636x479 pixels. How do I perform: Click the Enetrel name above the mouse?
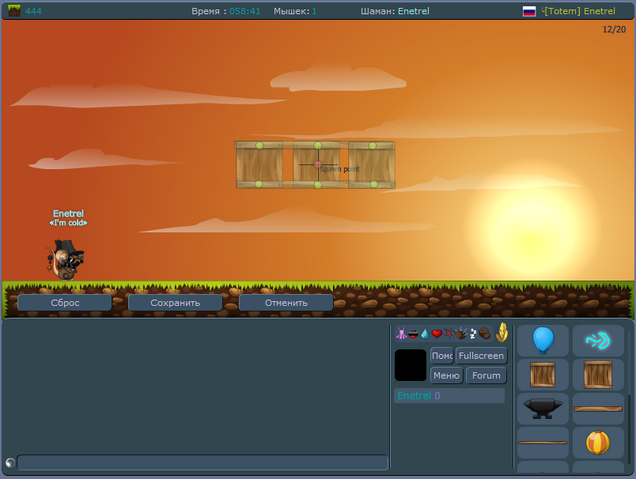[68, 213]
